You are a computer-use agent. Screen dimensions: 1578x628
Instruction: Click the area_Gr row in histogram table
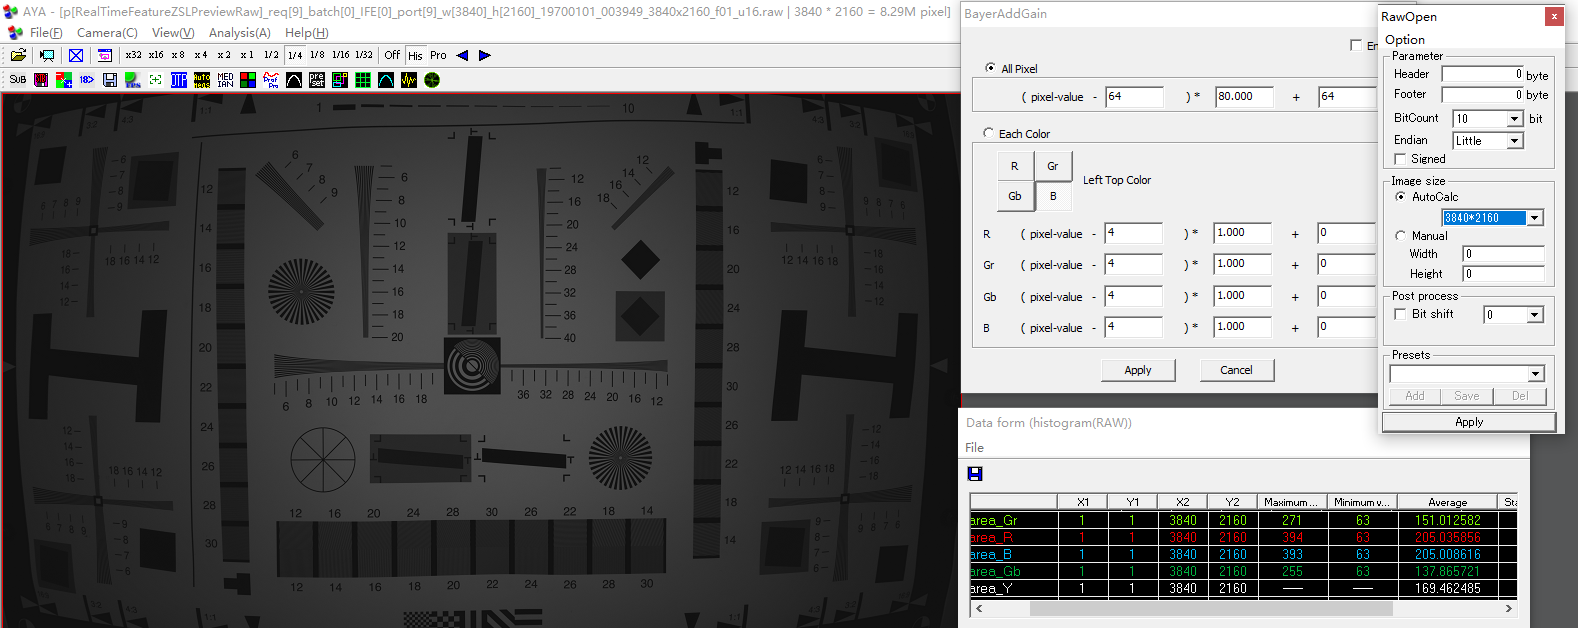click(x=1243, y=520)
